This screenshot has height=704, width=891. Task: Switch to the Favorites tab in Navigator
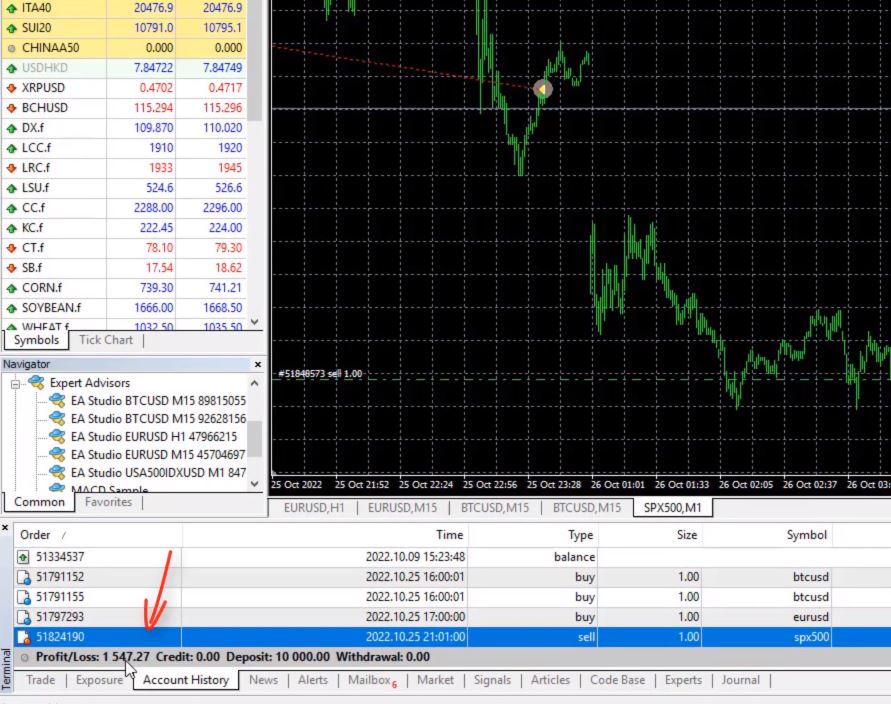(108, 502)
